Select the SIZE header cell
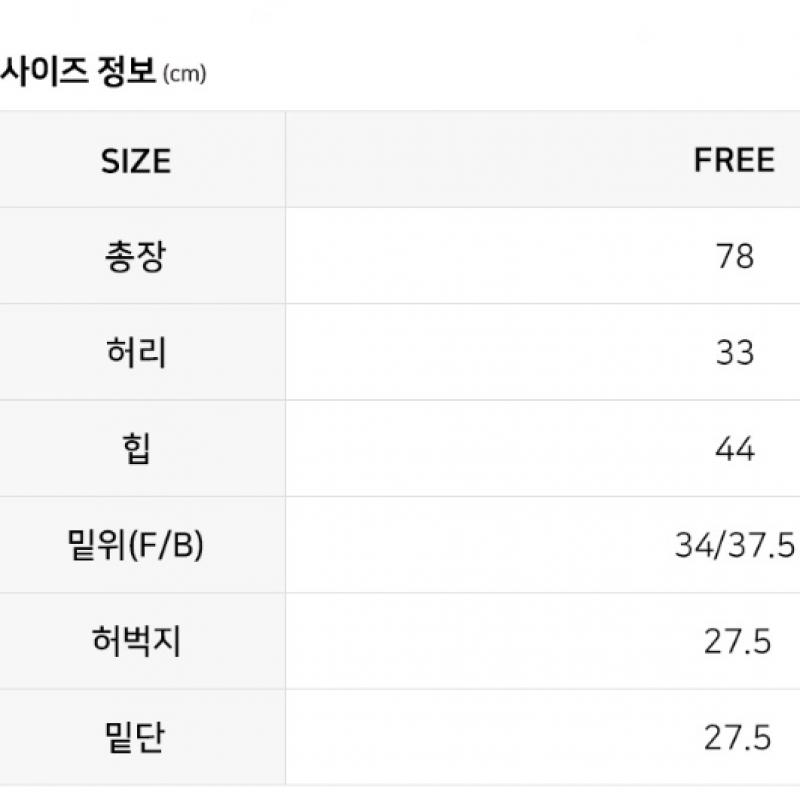The width and height of the screenshot is (800, 800). [136, 161]
